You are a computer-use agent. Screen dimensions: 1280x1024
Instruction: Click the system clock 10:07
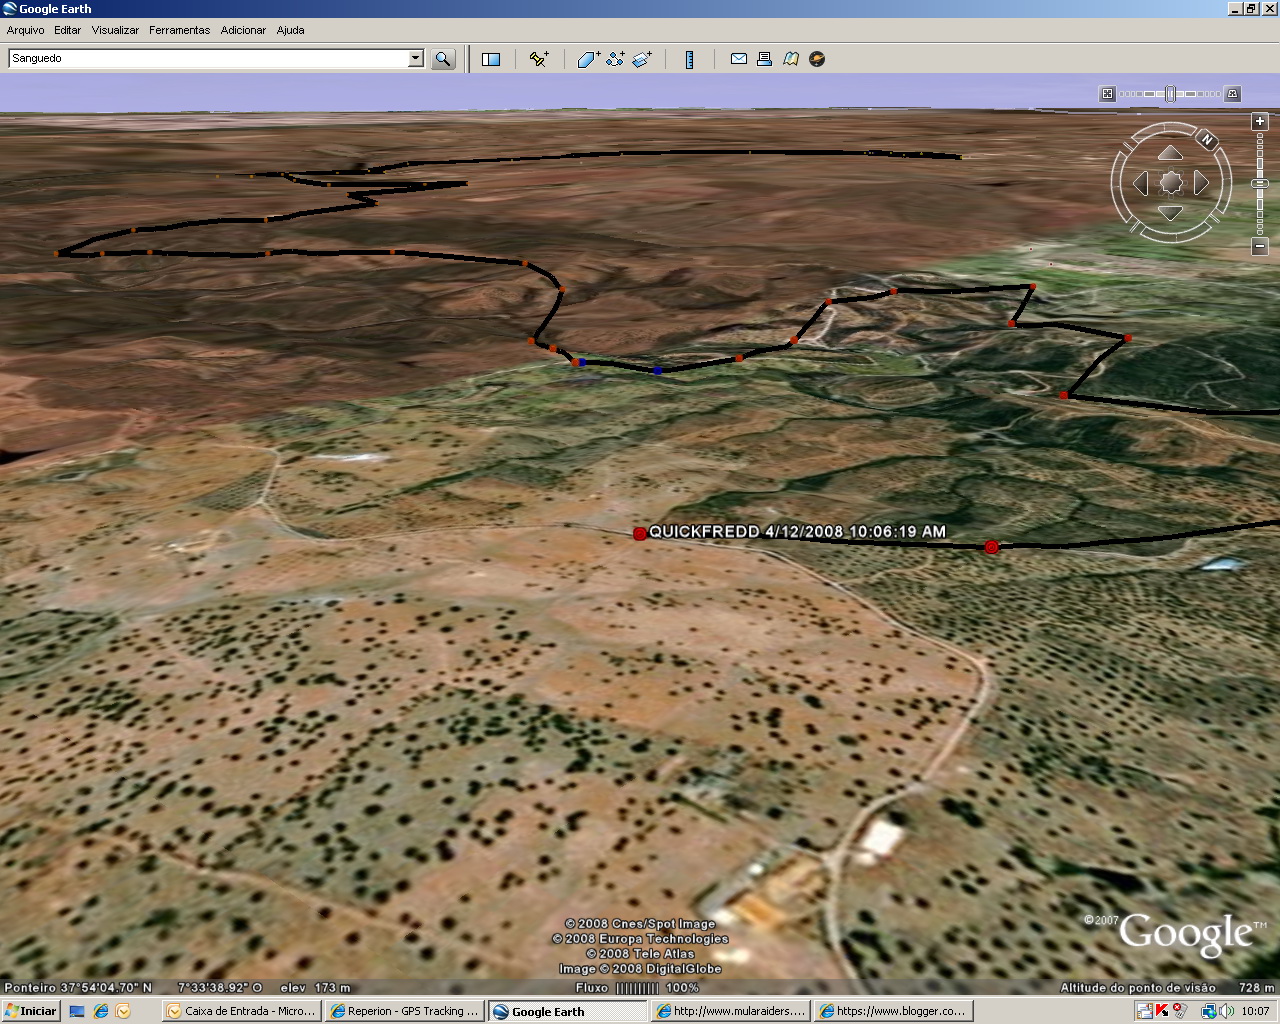1255,1011
